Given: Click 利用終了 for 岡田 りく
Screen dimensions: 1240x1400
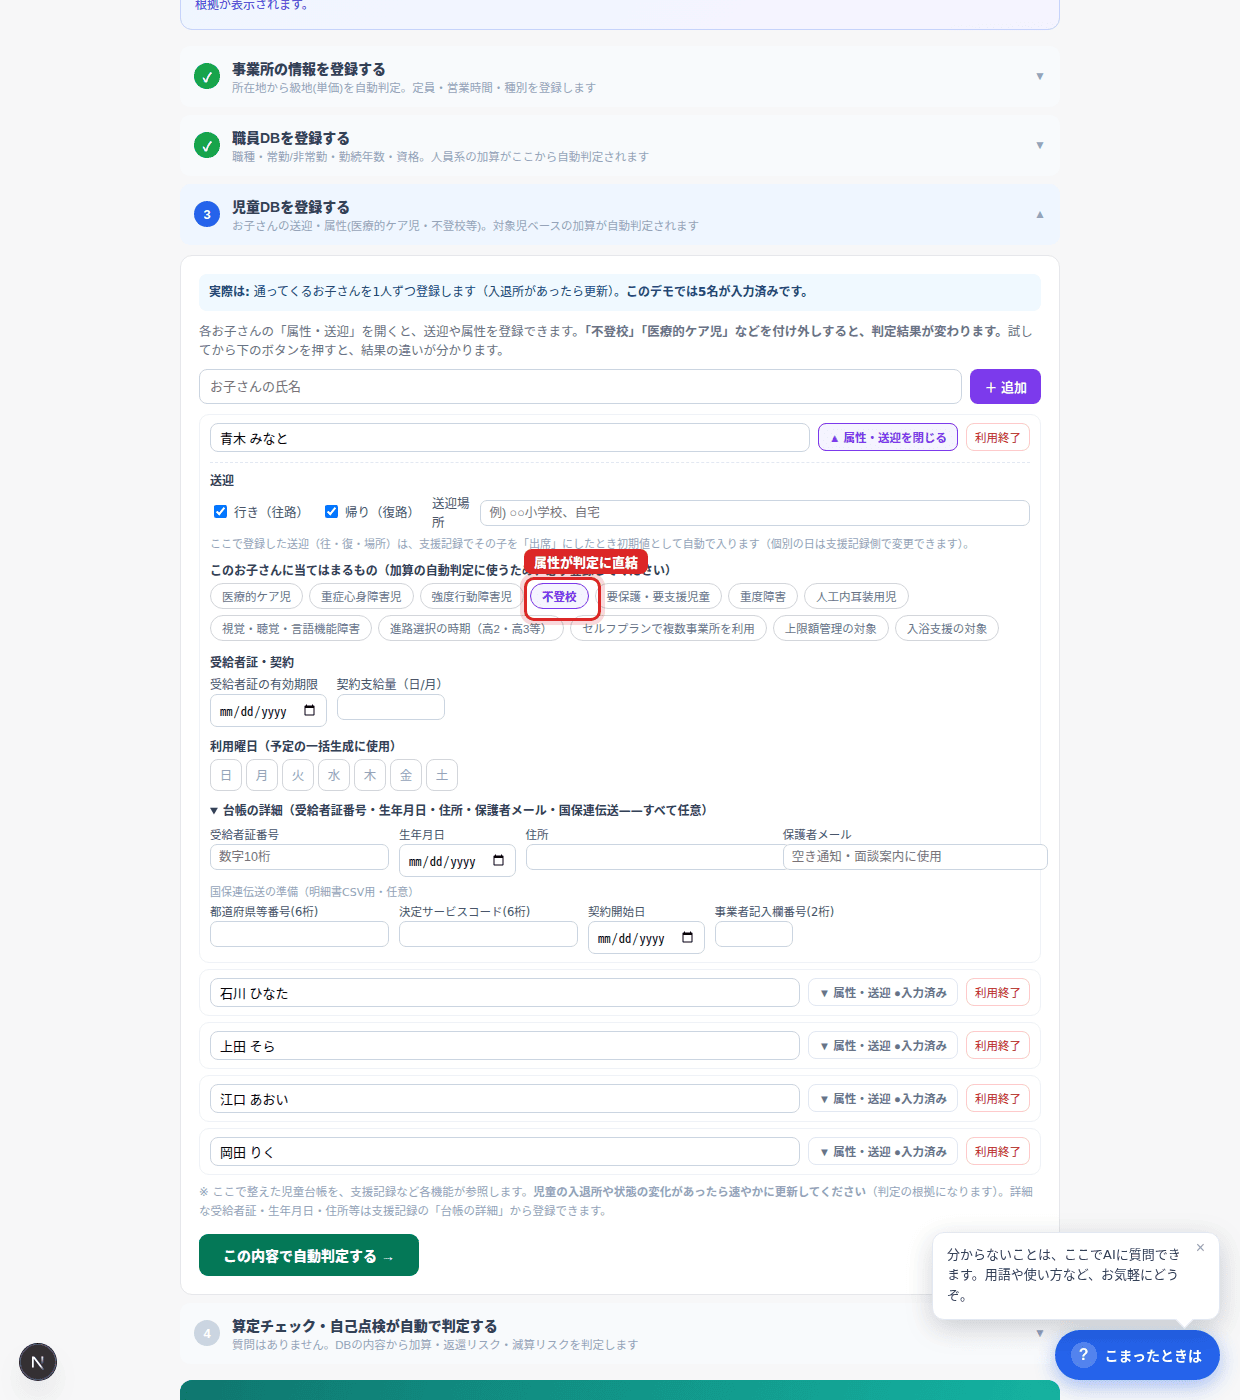Looking at the screenshot, I should tap(998, 1152).
